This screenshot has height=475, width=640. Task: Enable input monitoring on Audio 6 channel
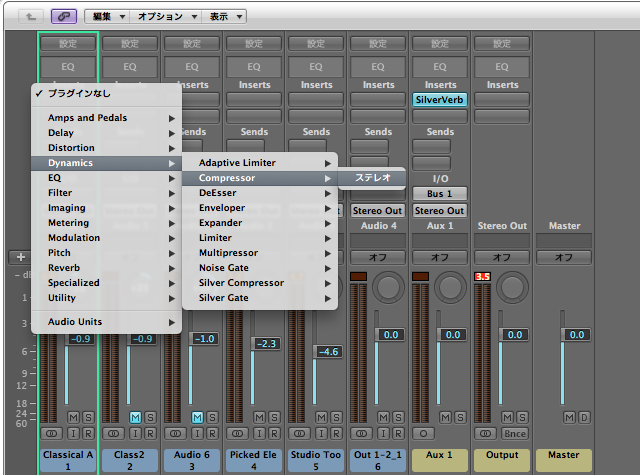pyautogui.click(x=198, y=433)
